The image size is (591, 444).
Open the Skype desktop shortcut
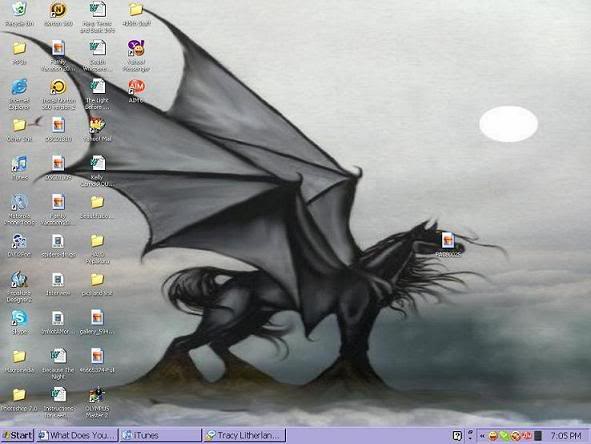coord(19,322)
